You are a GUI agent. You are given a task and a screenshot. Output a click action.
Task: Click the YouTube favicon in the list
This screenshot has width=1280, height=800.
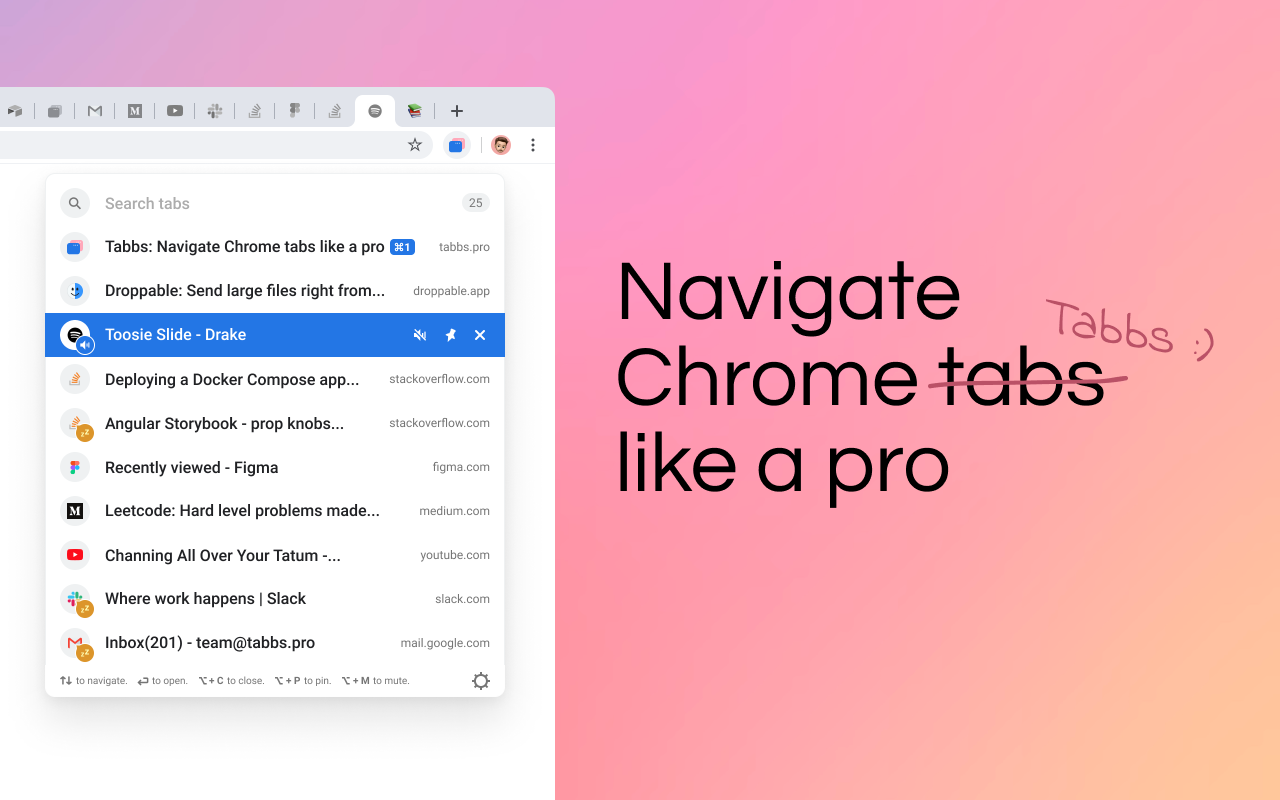click(x=75, y=555)
